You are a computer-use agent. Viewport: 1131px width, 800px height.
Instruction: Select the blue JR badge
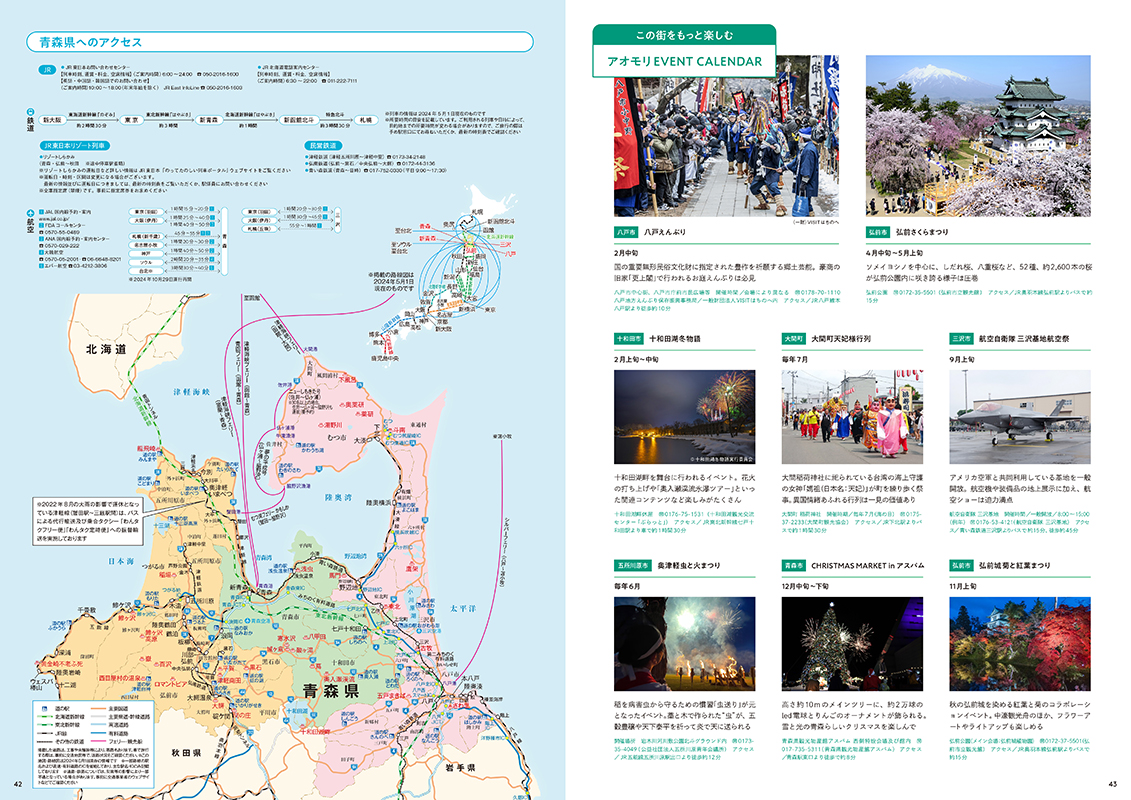tap(47, 70)
